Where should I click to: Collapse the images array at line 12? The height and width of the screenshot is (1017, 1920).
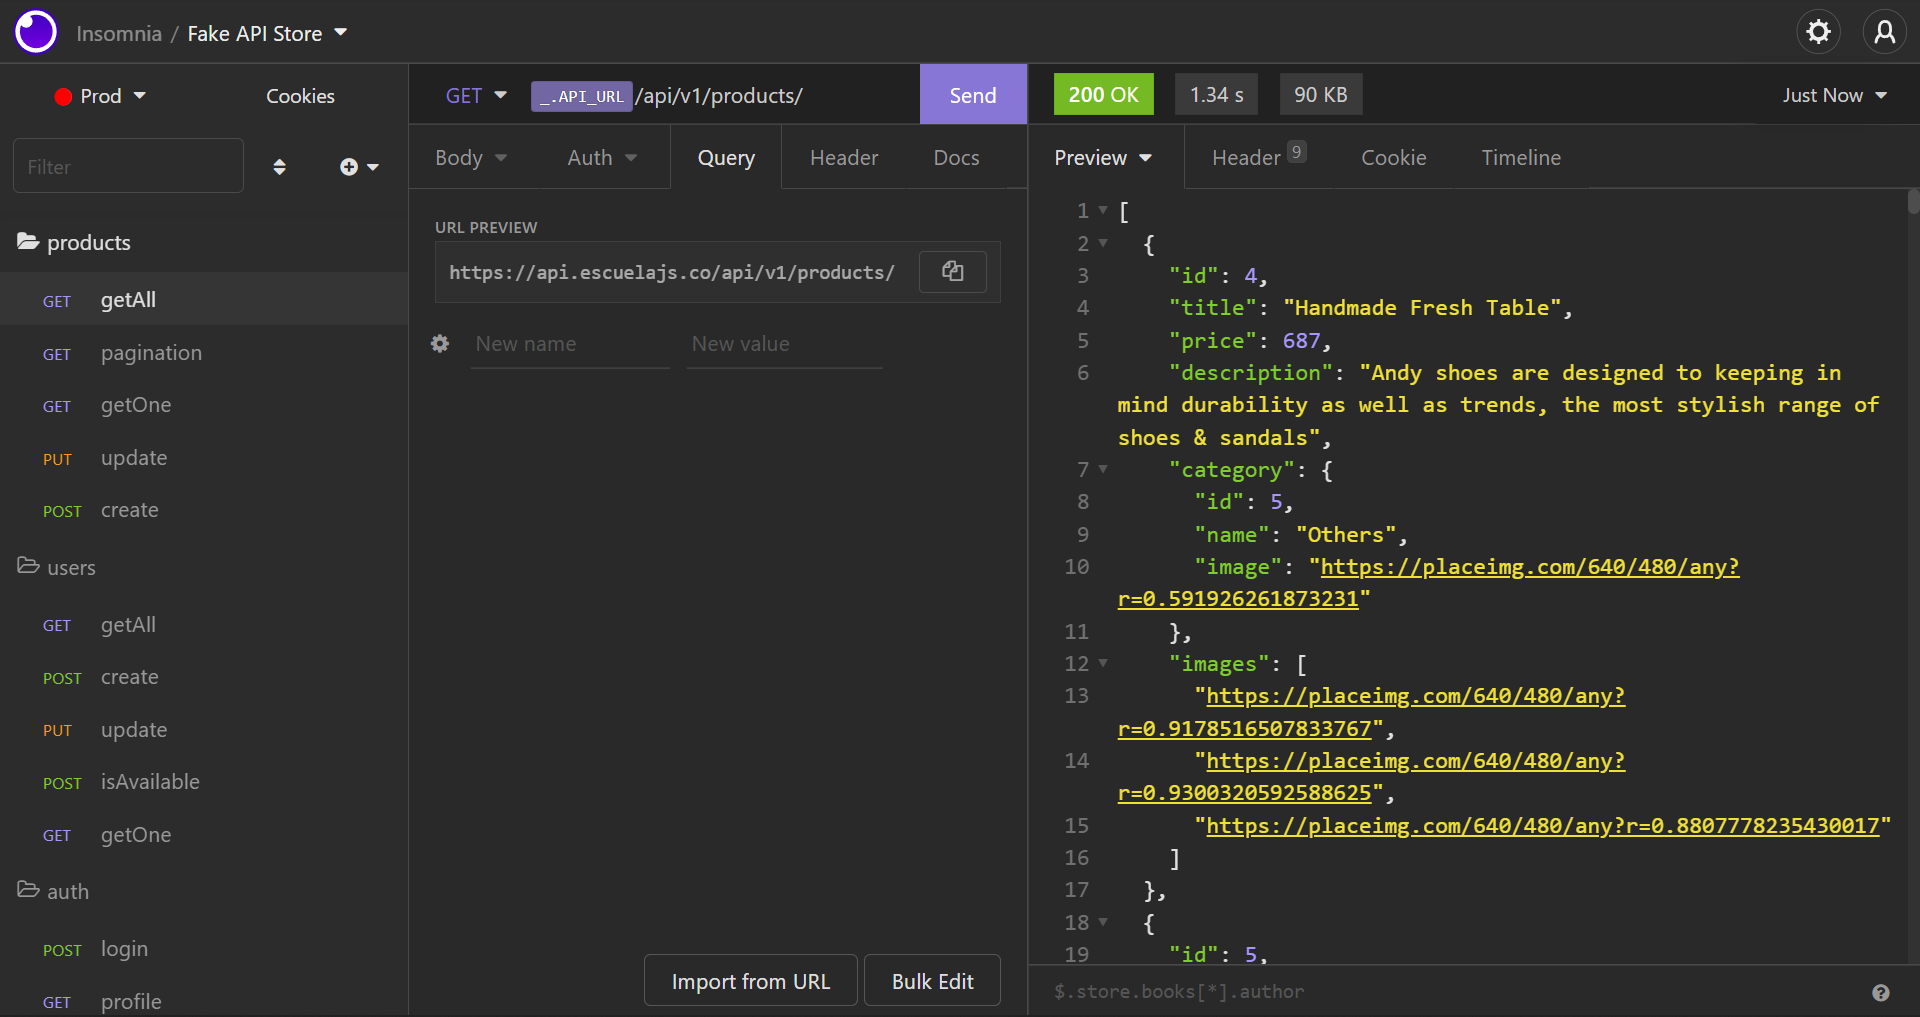[1103, 663]
